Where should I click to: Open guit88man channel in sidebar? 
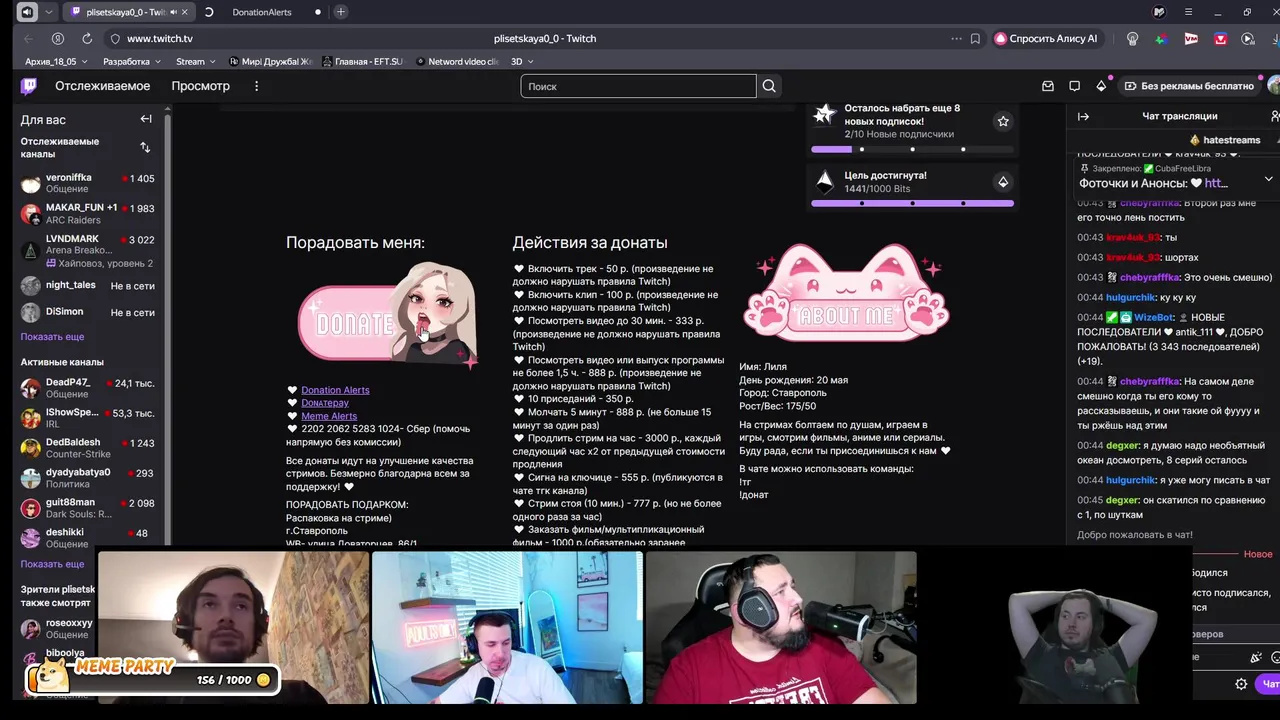(88, 508)
